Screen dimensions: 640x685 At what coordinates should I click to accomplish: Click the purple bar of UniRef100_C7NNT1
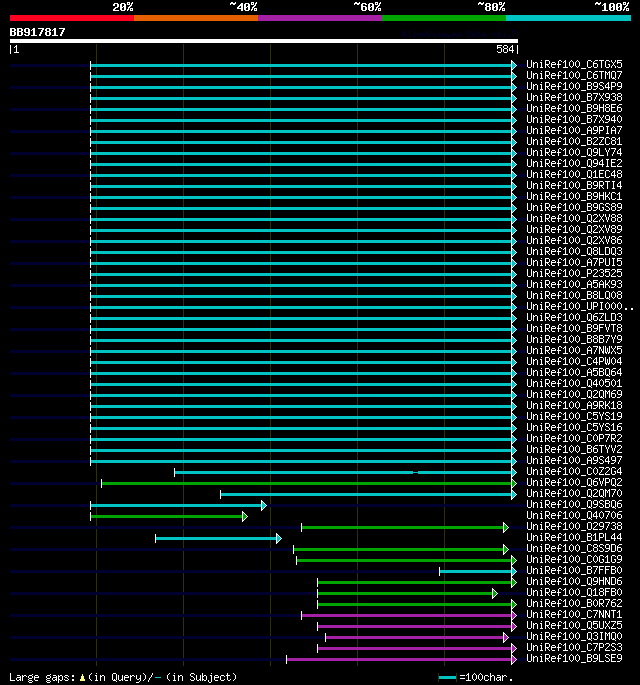(409, 615)
